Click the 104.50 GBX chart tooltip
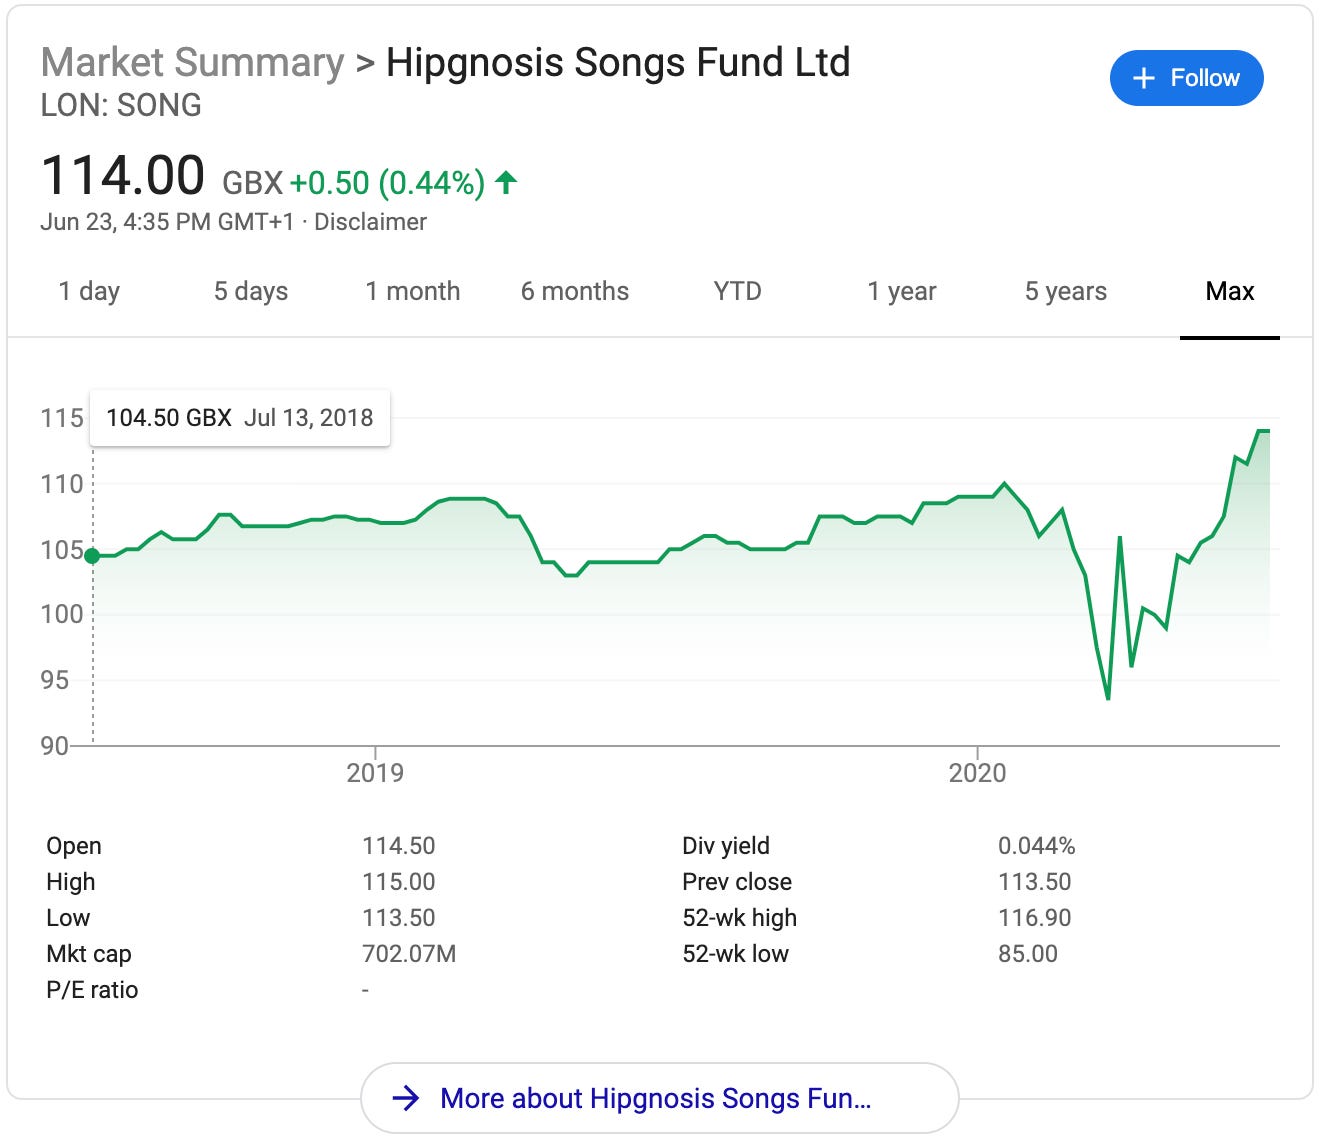 (x=240, y=418)
